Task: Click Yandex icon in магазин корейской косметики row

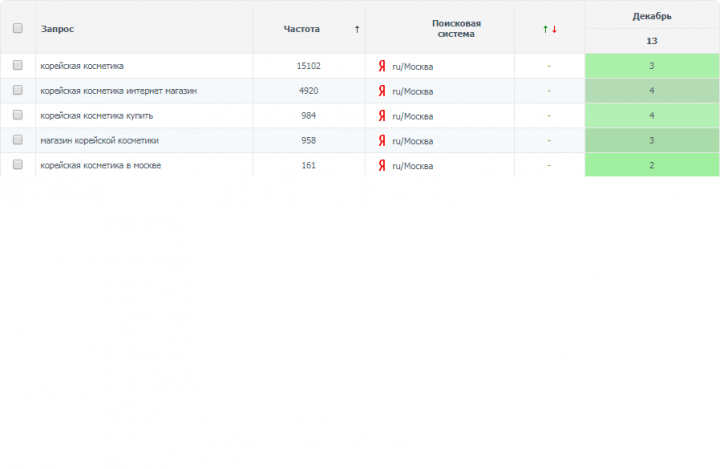Action: (382, 141)
